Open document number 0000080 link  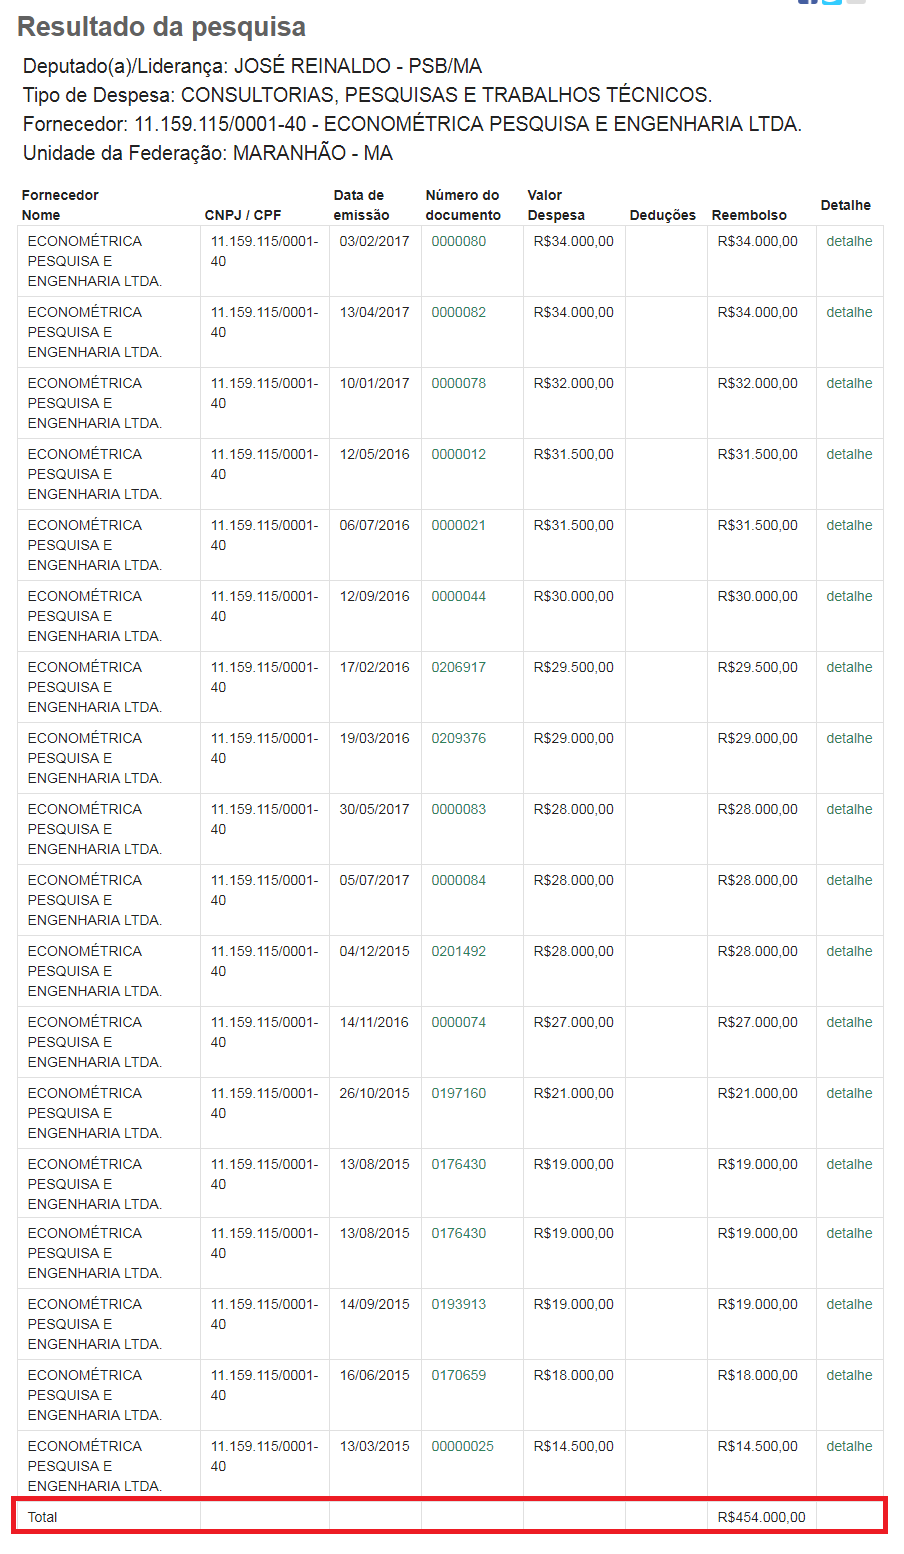[x=459, y=241]
